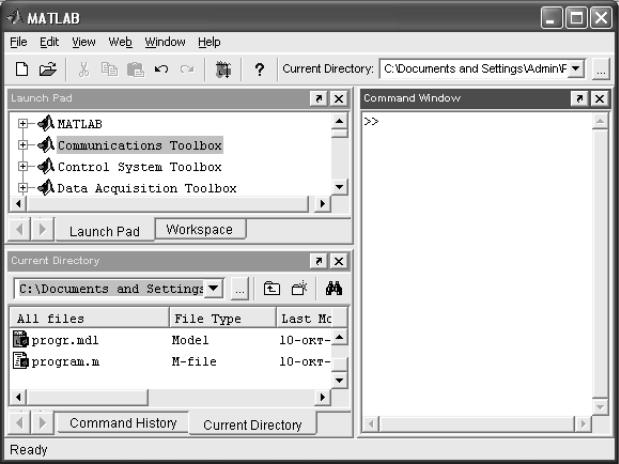Viewport: 619px width, 464px height.
Task: Close the Current Directory panel
Action: pyautogui.click(x=339, y=261)
